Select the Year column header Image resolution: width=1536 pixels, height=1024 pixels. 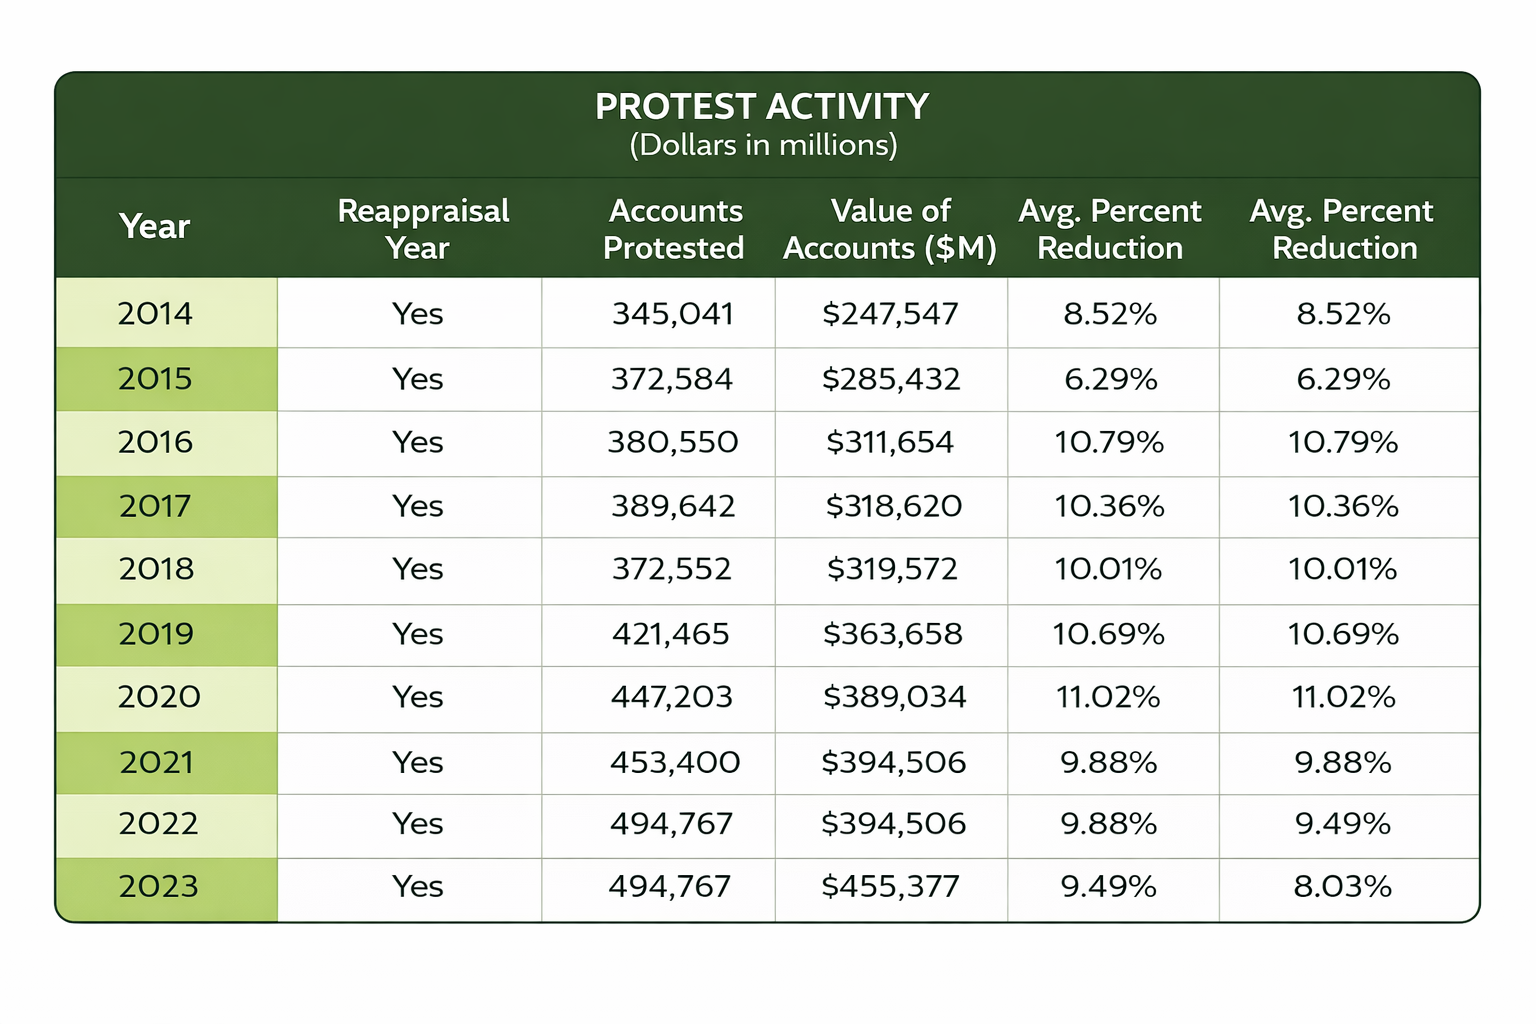pyautogui.click(x=154, y=227)
